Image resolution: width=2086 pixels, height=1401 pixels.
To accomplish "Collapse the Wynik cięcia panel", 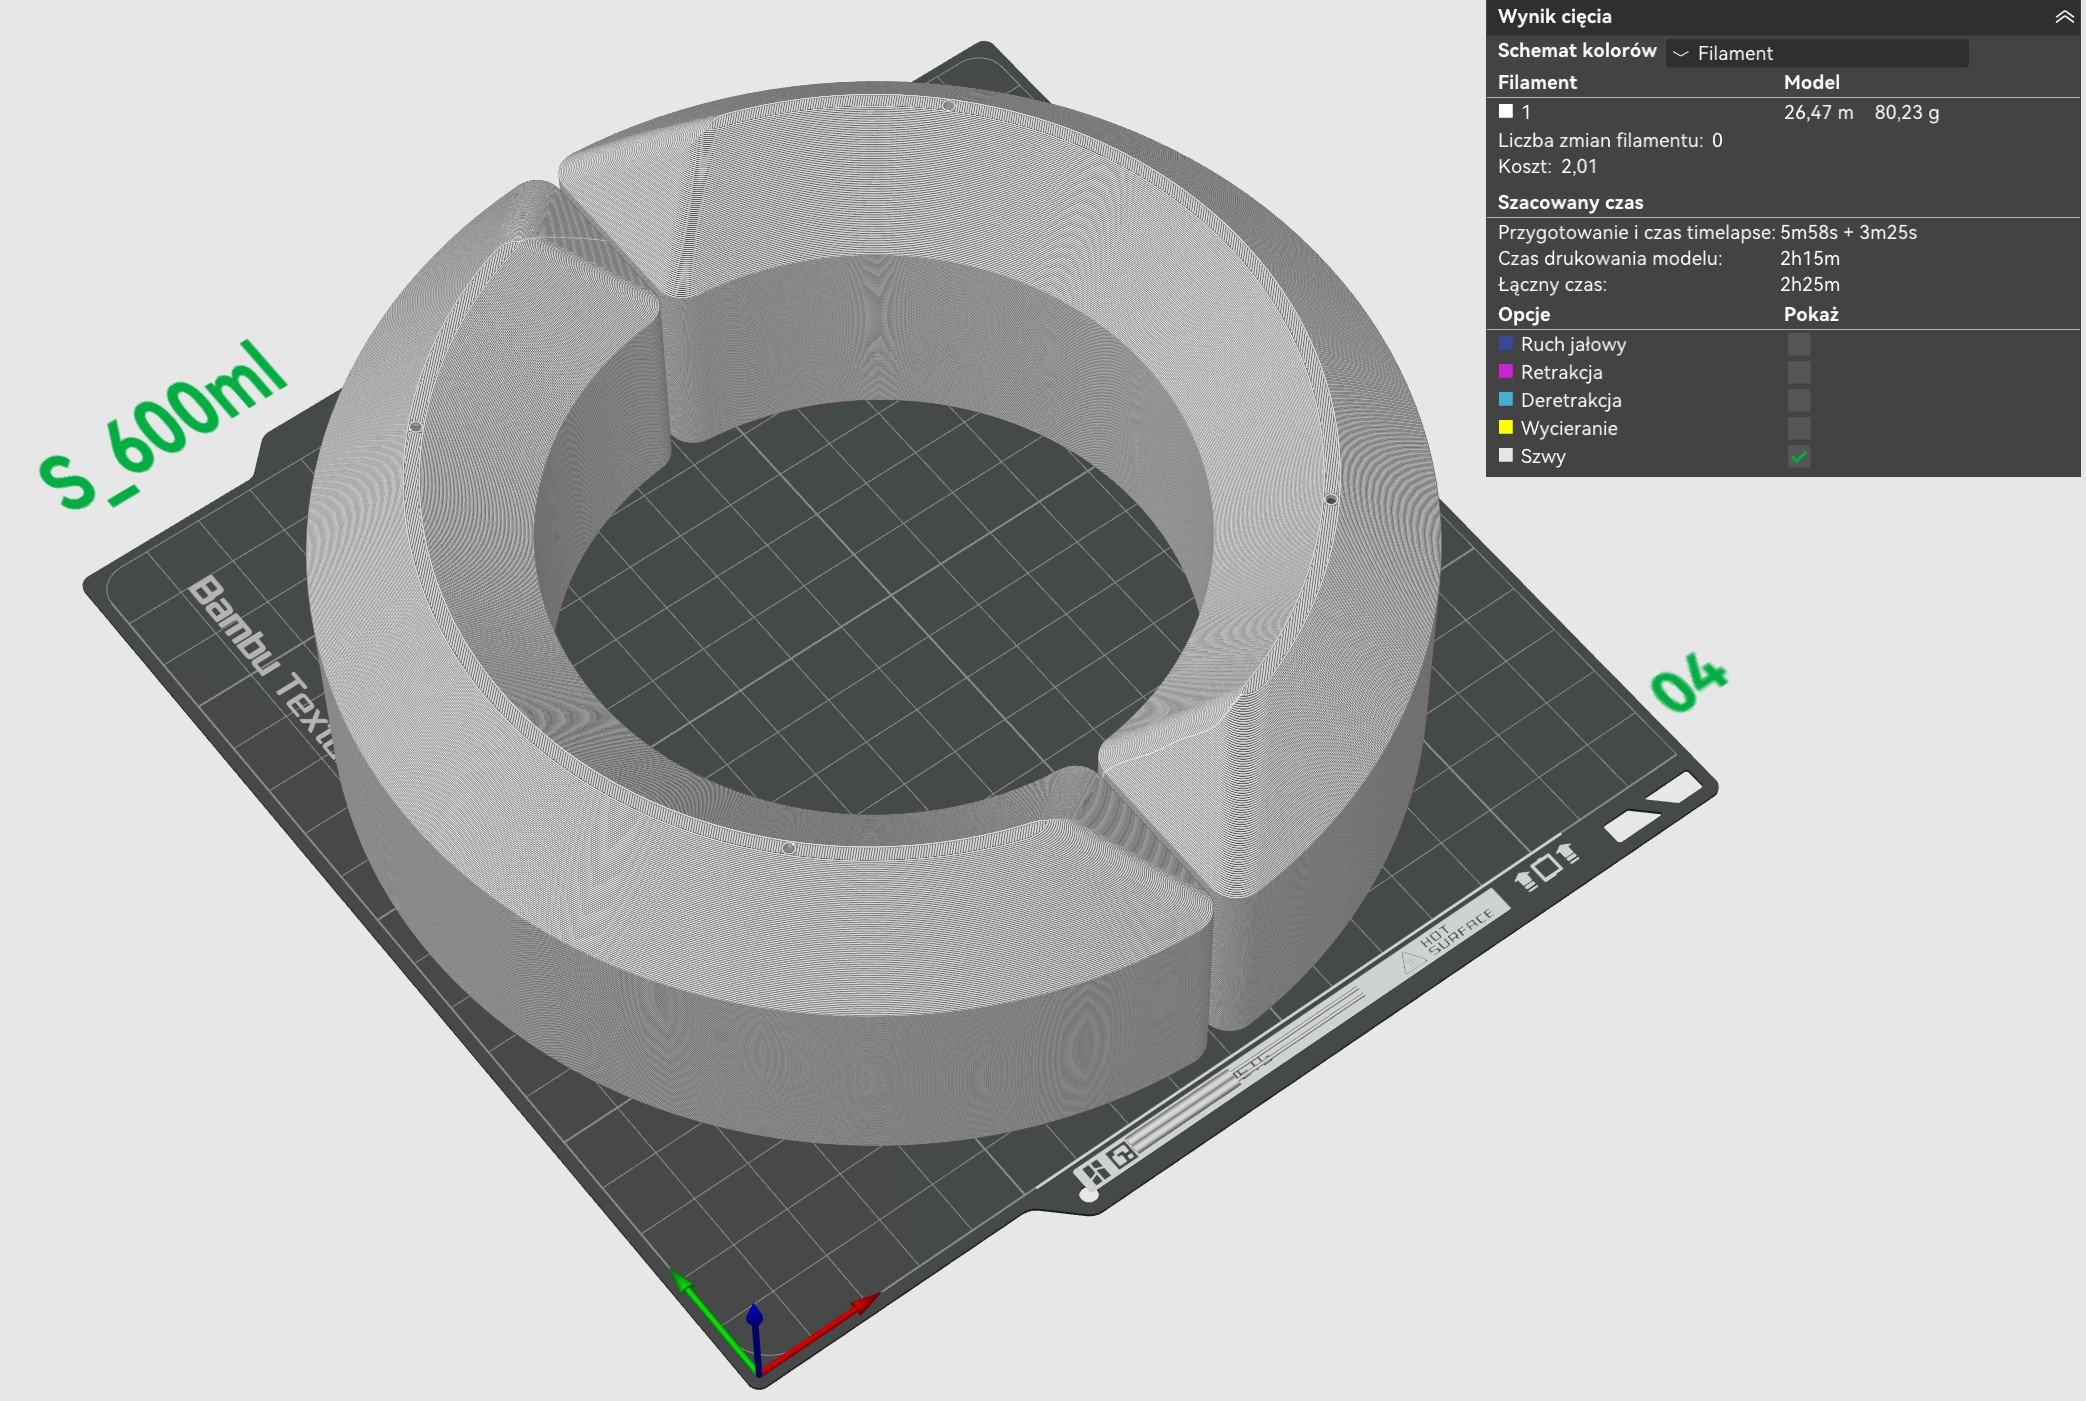I will [x=2063, y=17].
